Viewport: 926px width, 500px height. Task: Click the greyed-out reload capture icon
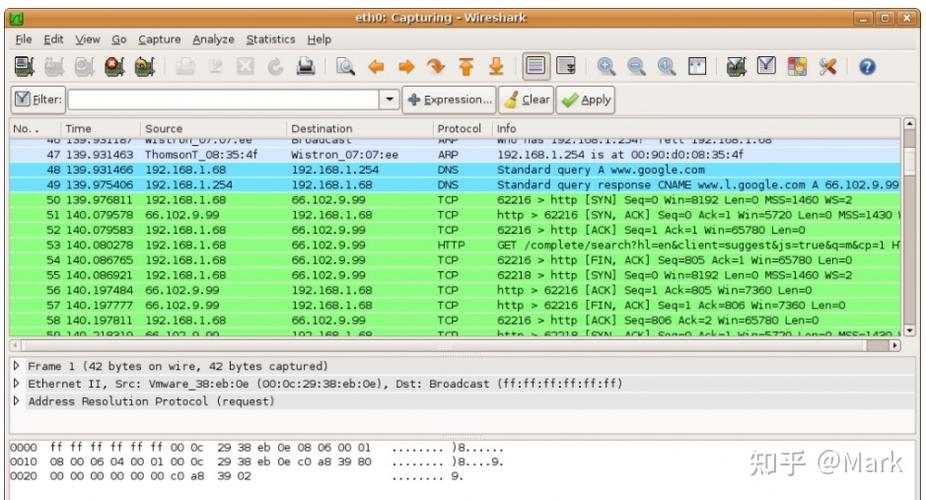point(275,66)
